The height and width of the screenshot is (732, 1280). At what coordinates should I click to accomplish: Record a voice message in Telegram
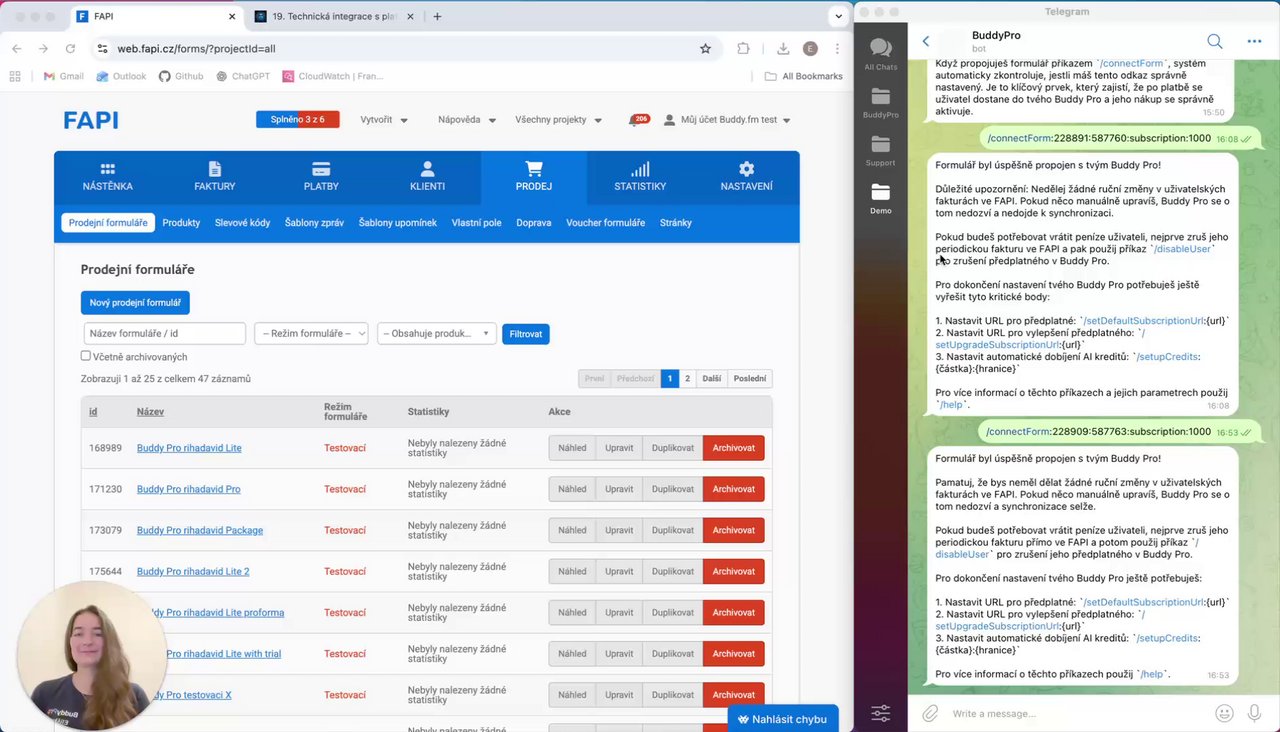coord(1254,713)
